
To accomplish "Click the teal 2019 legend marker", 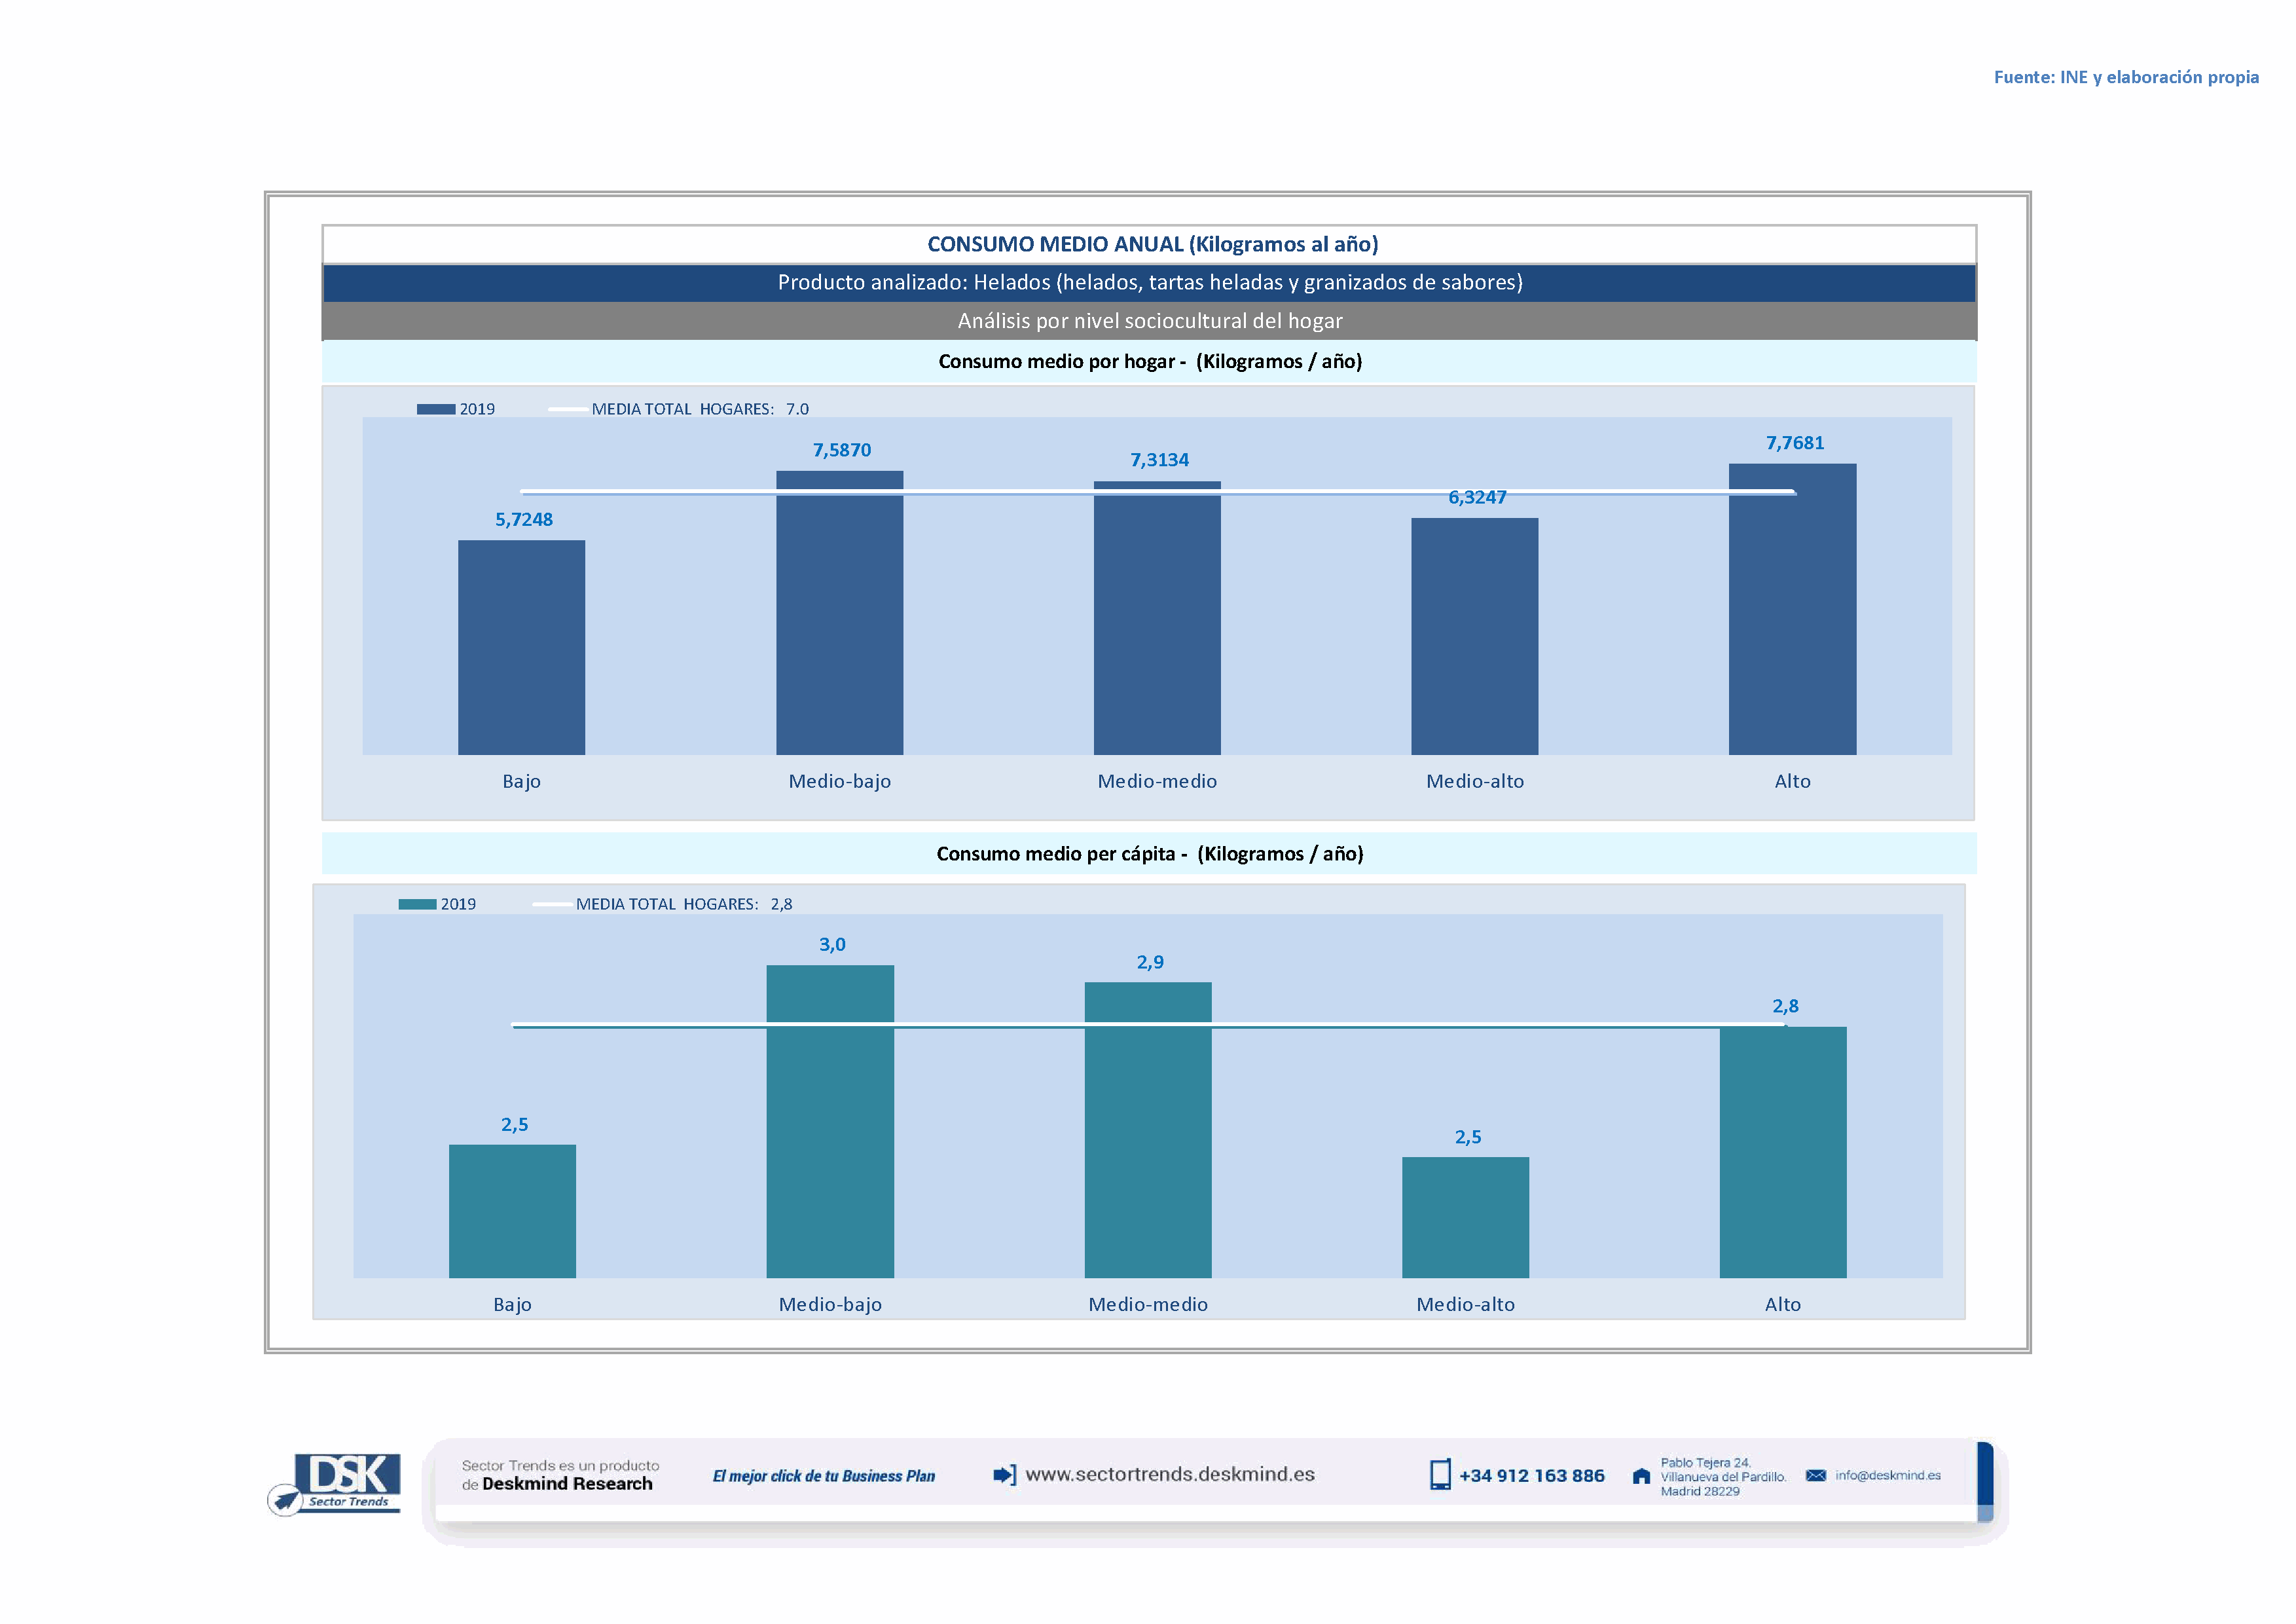I will coord(417,904).
